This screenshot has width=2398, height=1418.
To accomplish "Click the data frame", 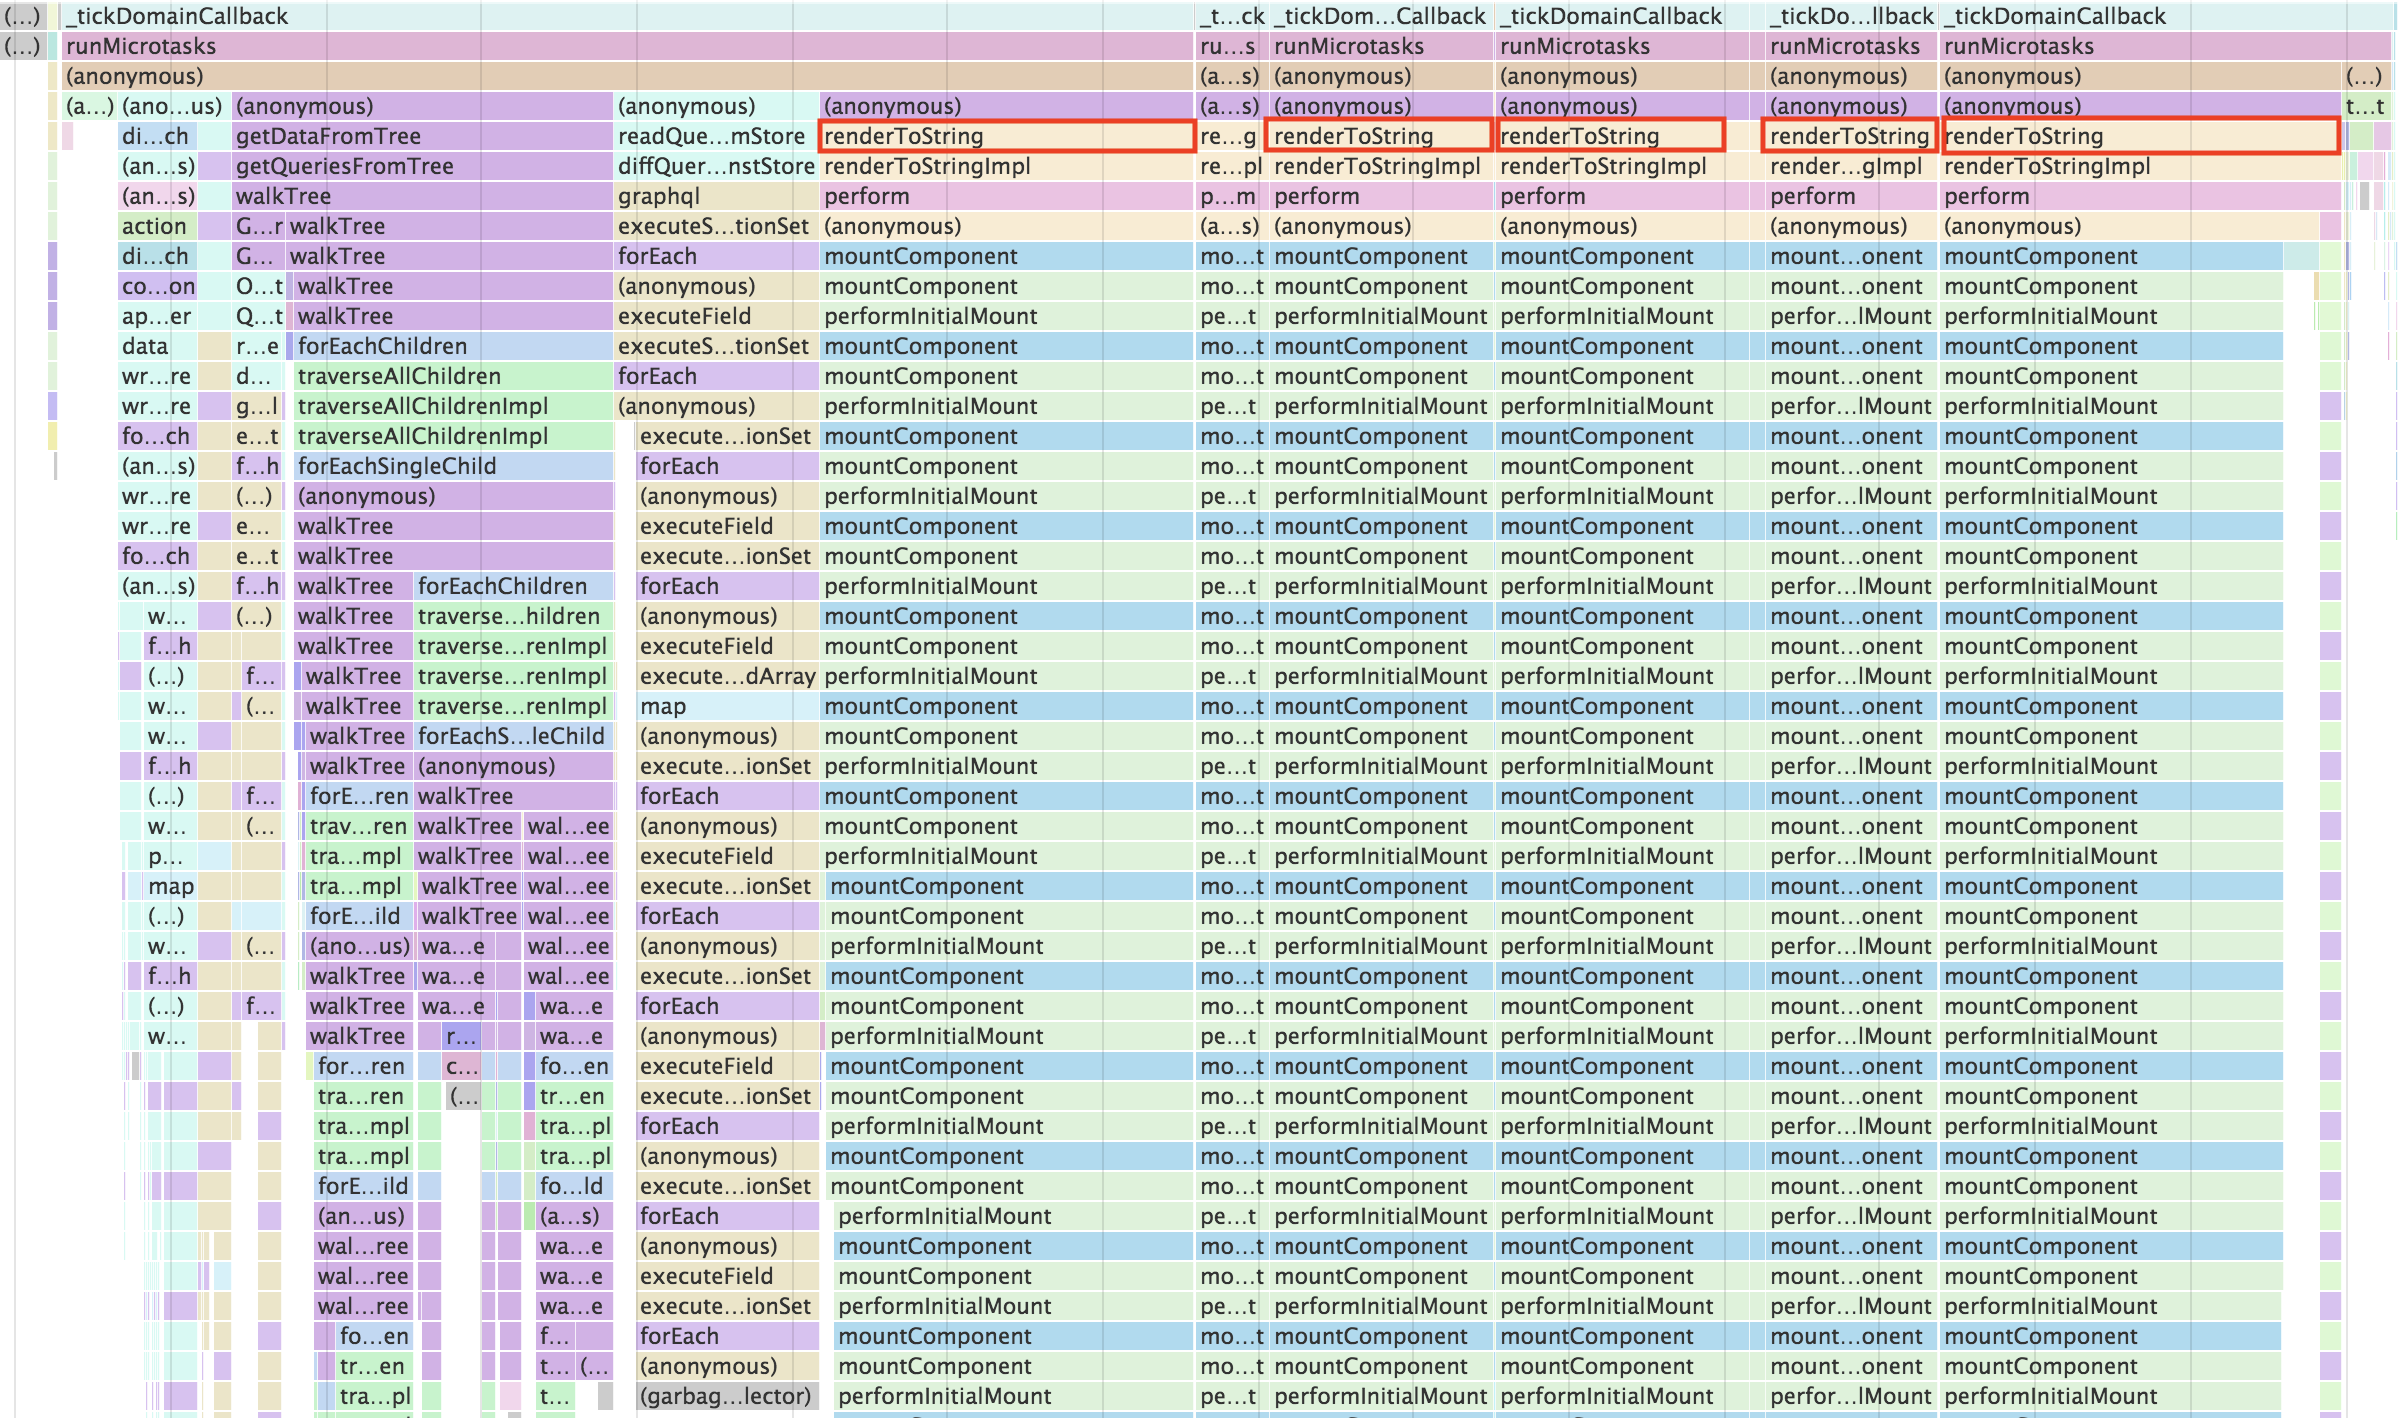I will tap(156, 346).
